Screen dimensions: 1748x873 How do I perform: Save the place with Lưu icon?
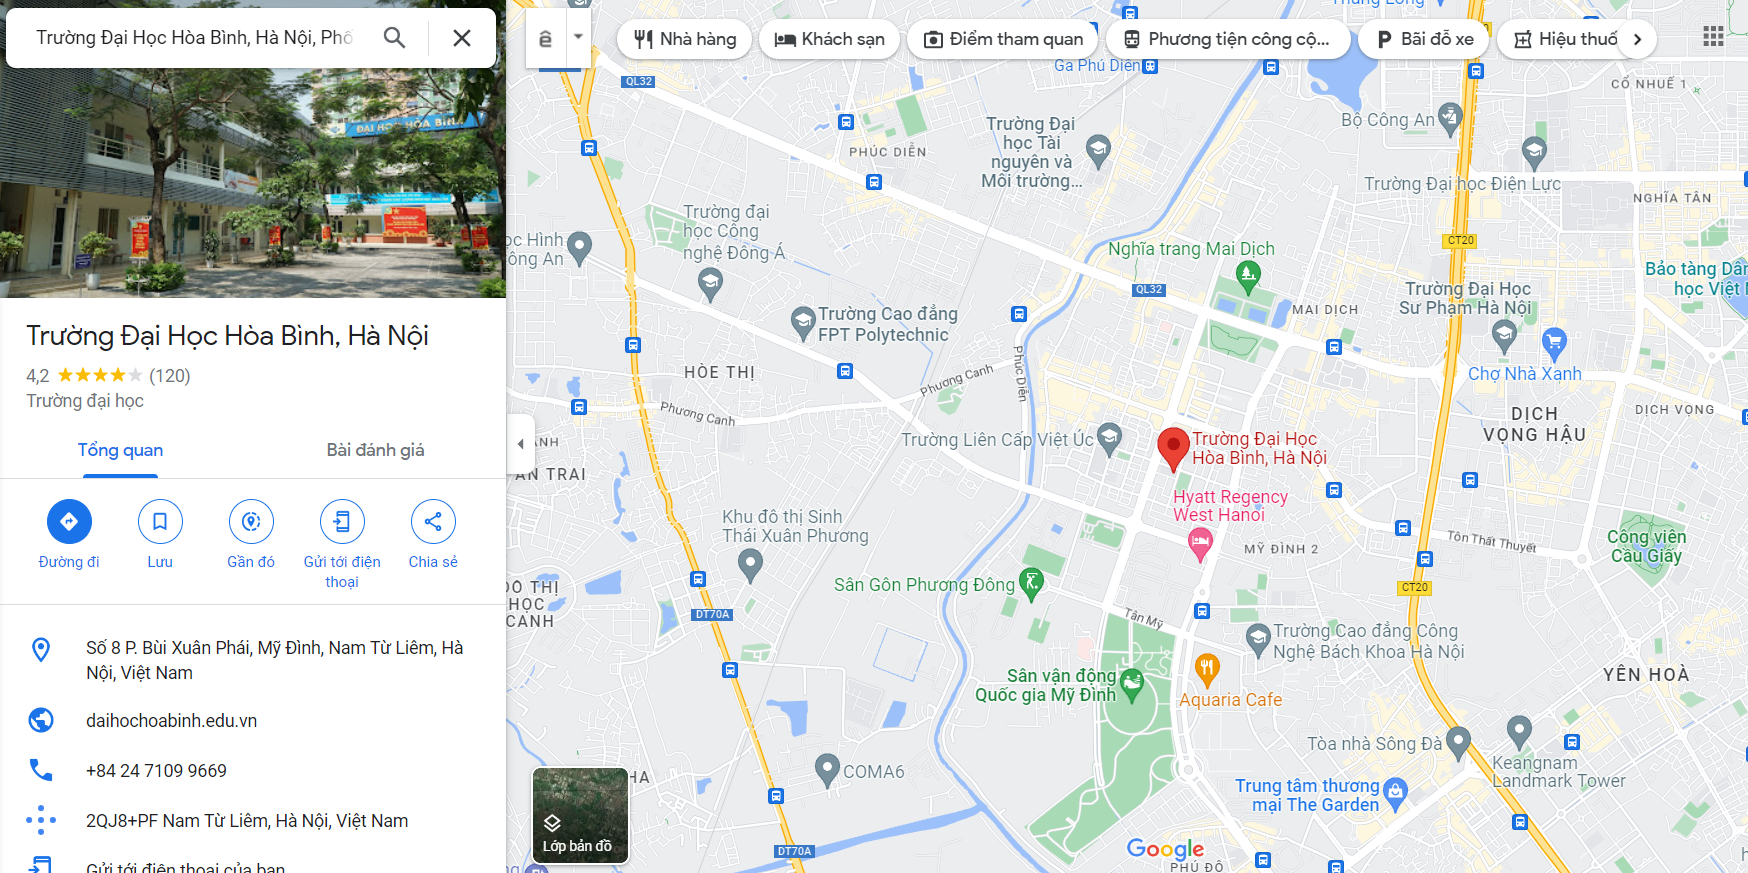point(160,521)
